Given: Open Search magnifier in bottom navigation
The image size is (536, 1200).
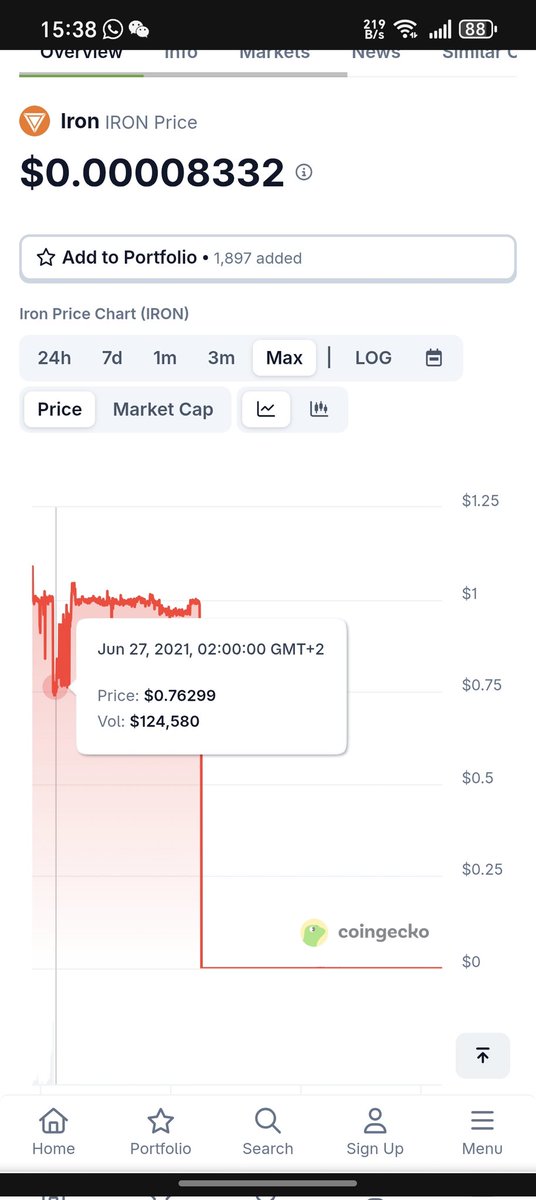Looking at the screenshot, I should click(268, 1131).
